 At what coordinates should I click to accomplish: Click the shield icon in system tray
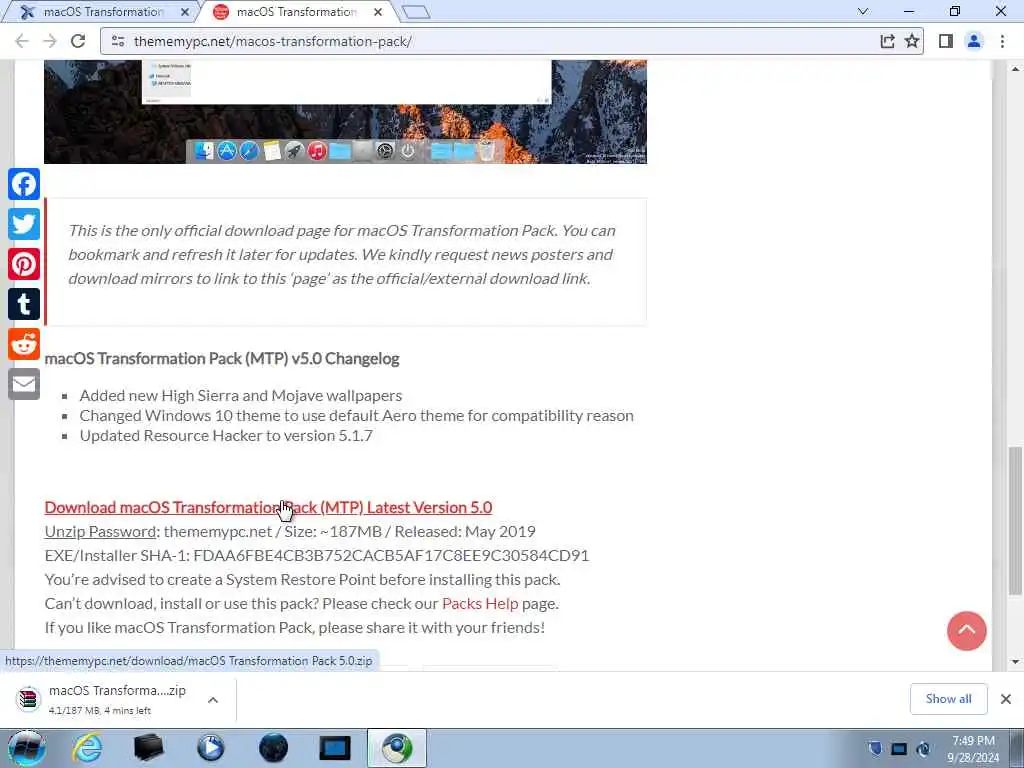[875, 748]
